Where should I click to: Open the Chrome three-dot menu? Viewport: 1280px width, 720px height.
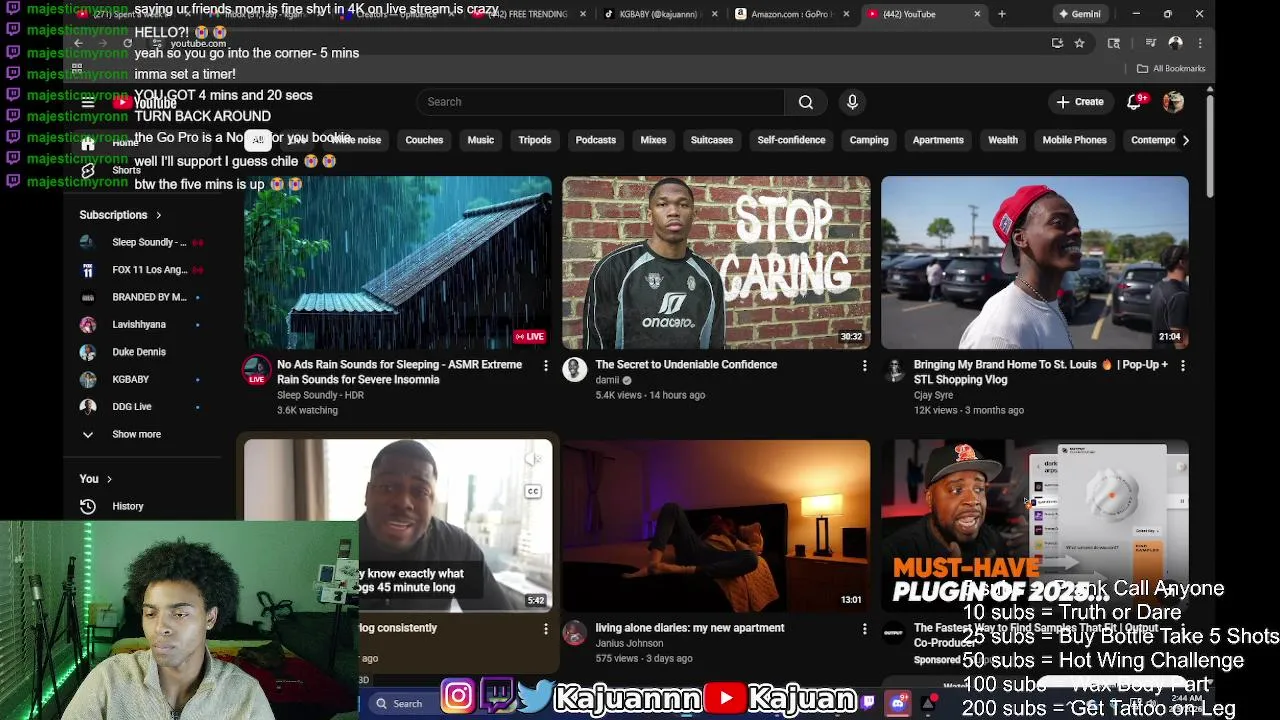click(1200, 43)
